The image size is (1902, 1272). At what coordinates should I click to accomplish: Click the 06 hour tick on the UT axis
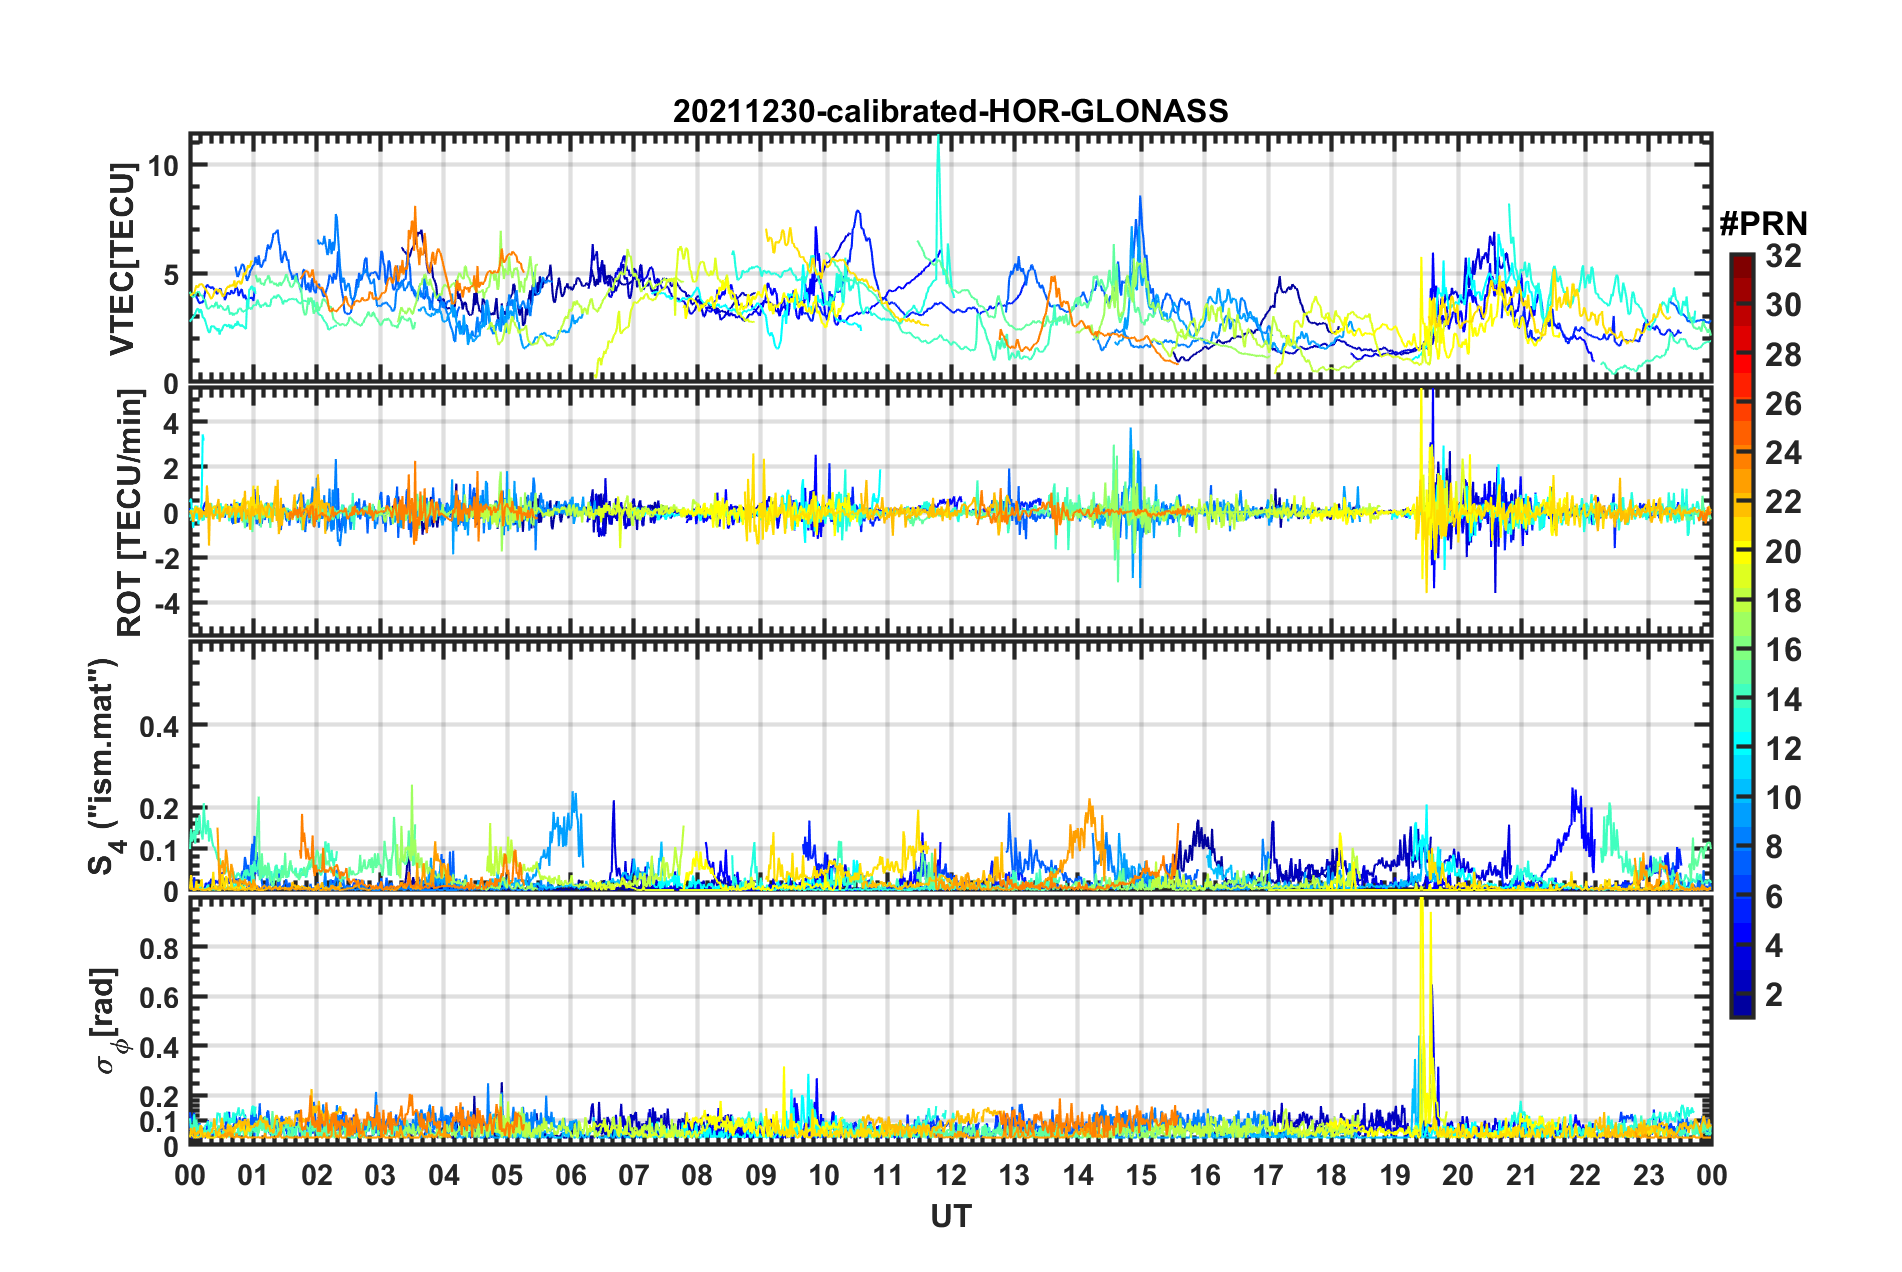570,1175
